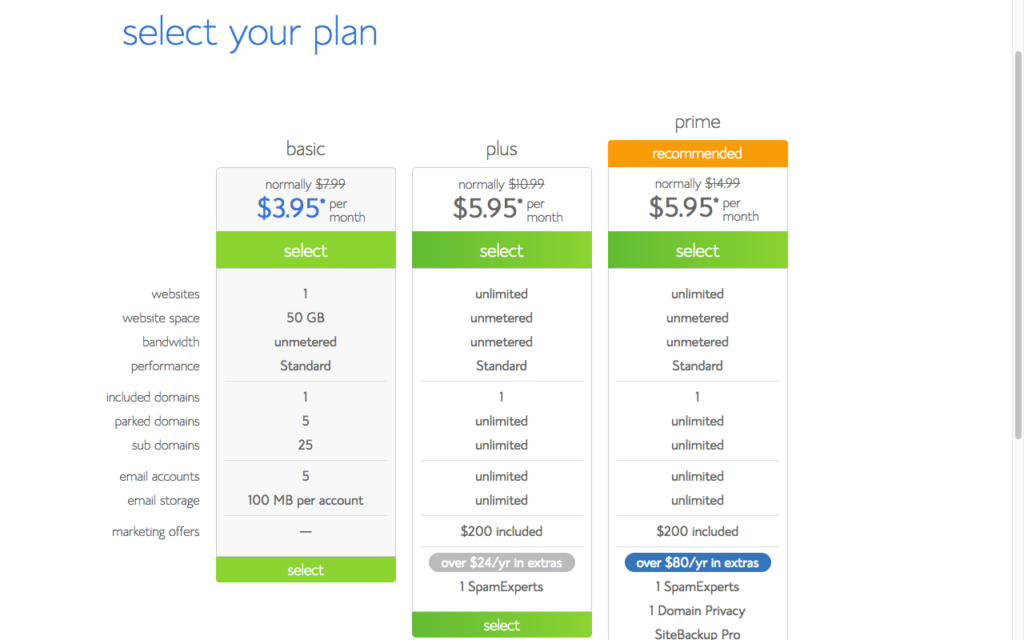Click SiteBackup Pro in prime plan

pos(697,633)
